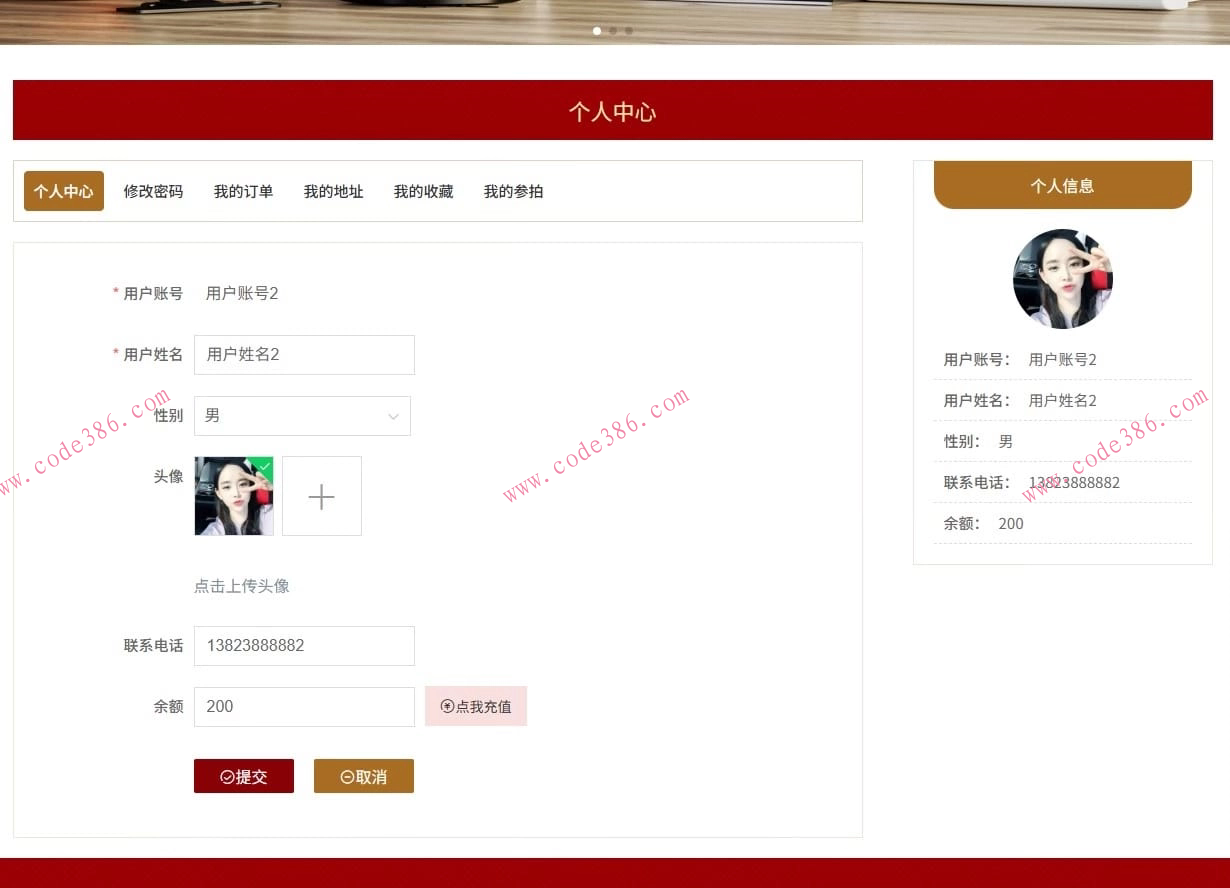The height and width of the screenshot is (888, 1230).
Task: Click the uploaded avatar thumbnail in the form
Action: click(x=233, y=495)
